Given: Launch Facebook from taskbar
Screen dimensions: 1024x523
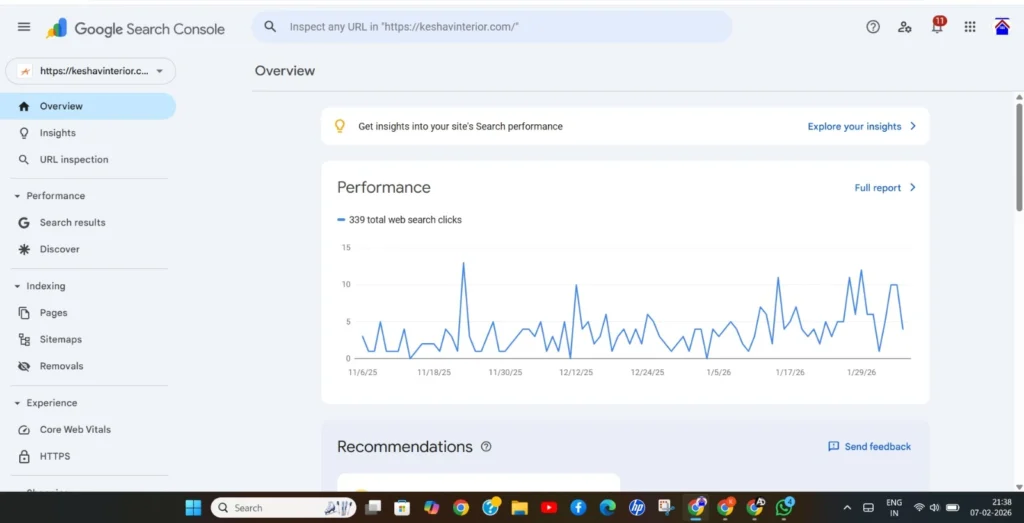Looking at the screenshot, I should [578, 507].
